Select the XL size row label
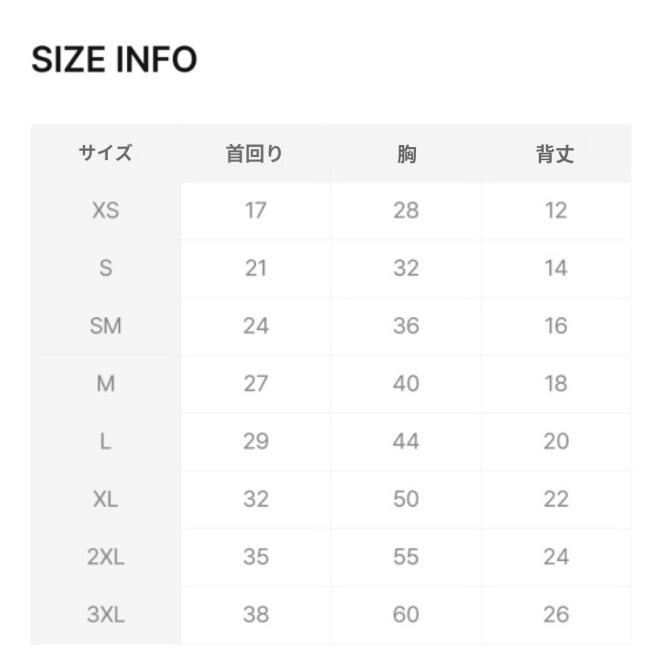The height and width of the screenshot is (652, 654). (105, 499)
